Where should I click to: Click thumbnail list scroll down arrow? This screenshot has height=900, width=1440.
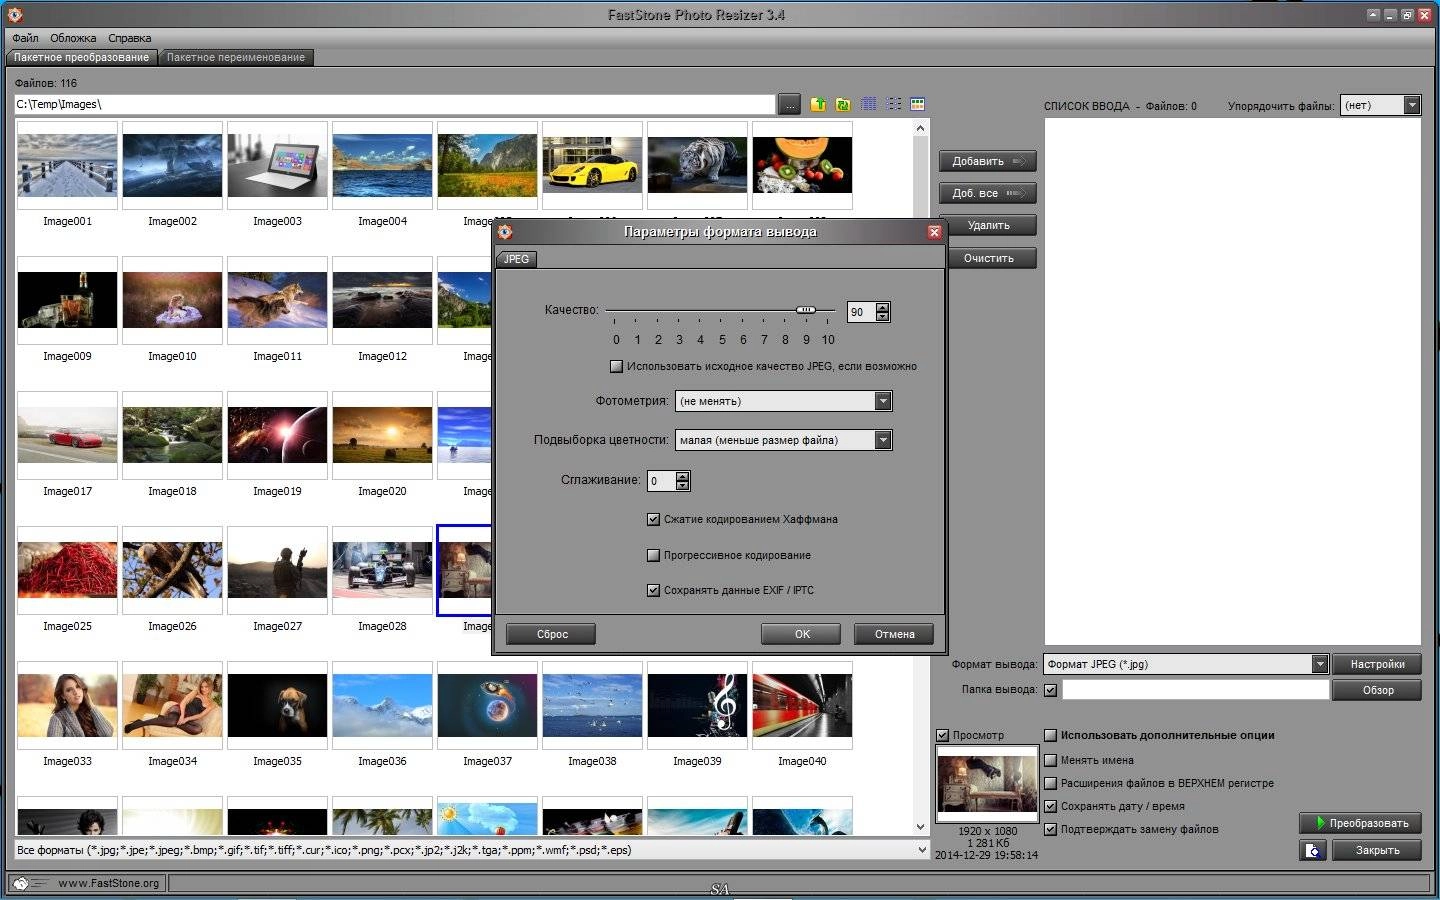(921, 827)
